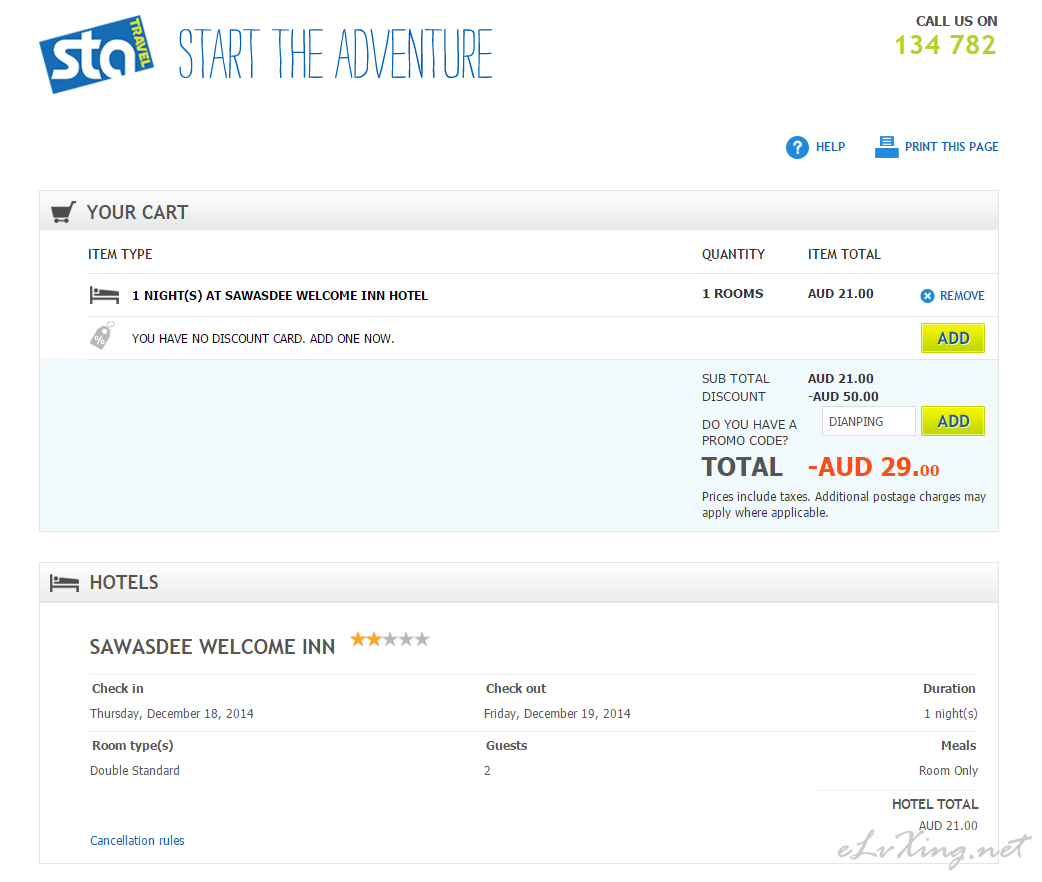Click the guests count 2
Viewport: 1042px width, 882px height.
(487, 771)
